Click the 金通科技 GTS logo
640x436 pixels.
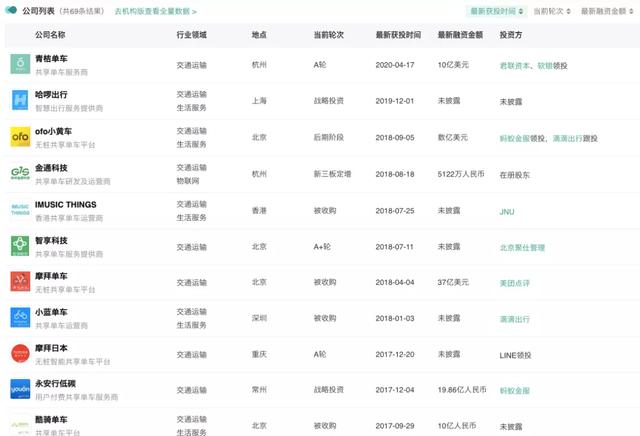click(20, 173)
